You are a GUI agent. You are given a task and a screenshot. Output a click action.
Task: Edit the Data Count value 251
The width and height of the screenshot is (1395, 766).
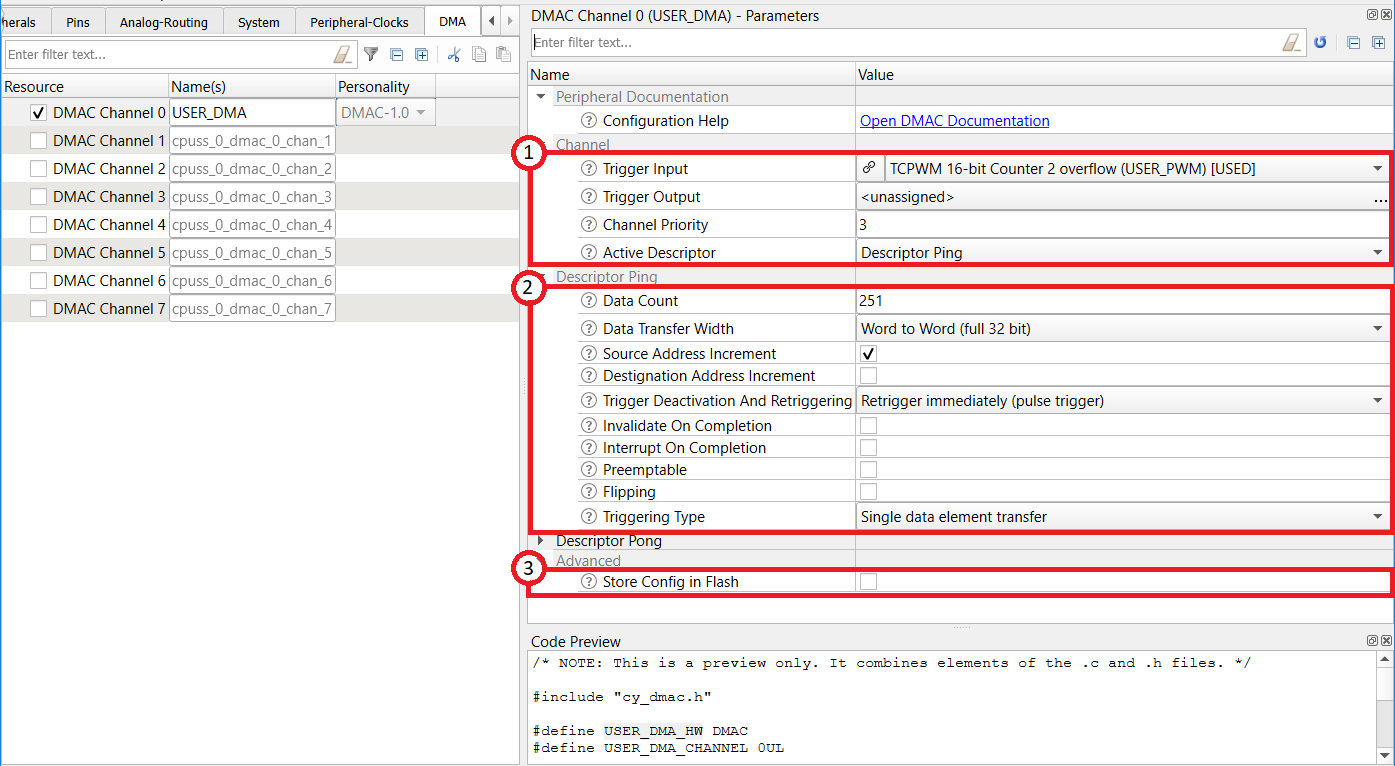1122,301
